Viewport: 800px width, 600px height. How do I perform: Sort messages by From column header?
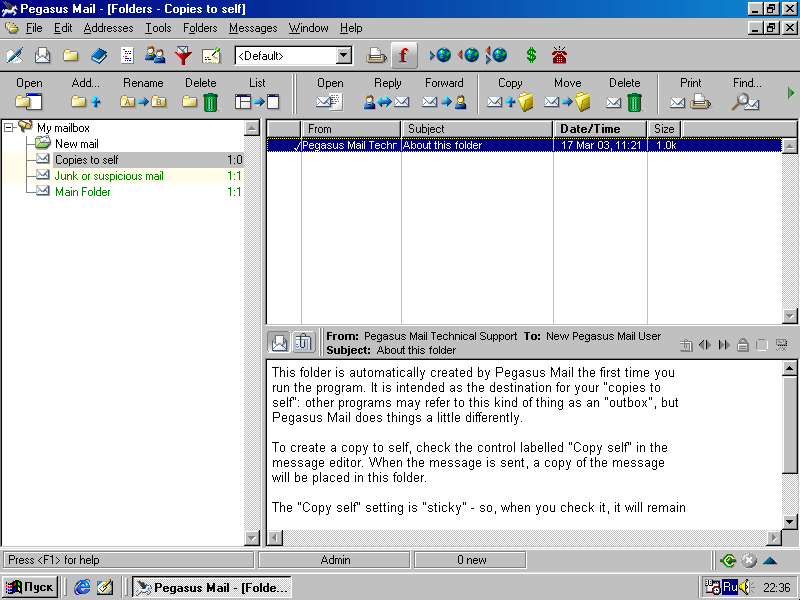point(351,129)
